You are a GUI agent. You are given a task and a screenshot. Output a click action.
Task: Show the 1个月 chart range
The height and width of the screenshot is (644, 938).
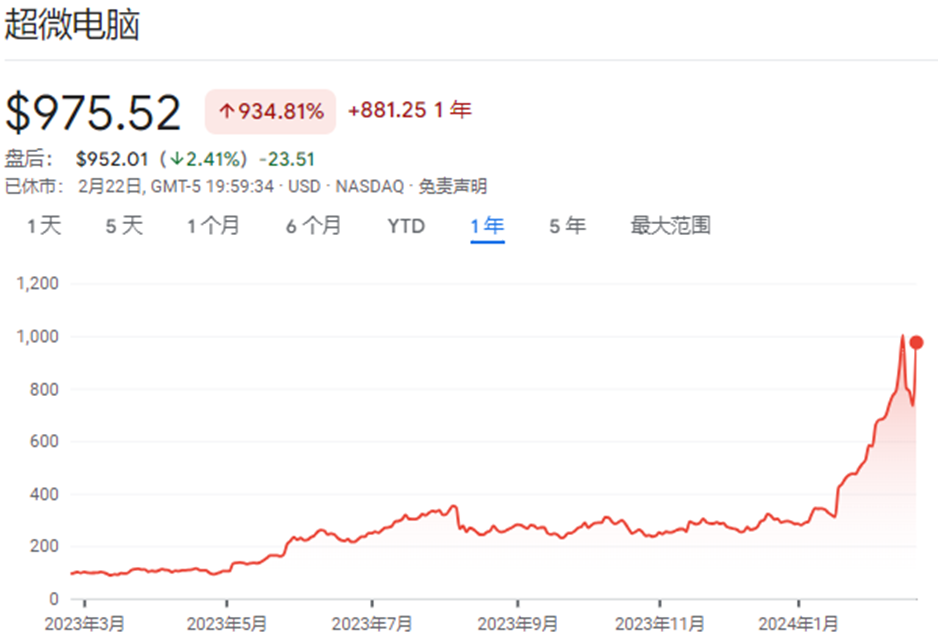point(213,226)
